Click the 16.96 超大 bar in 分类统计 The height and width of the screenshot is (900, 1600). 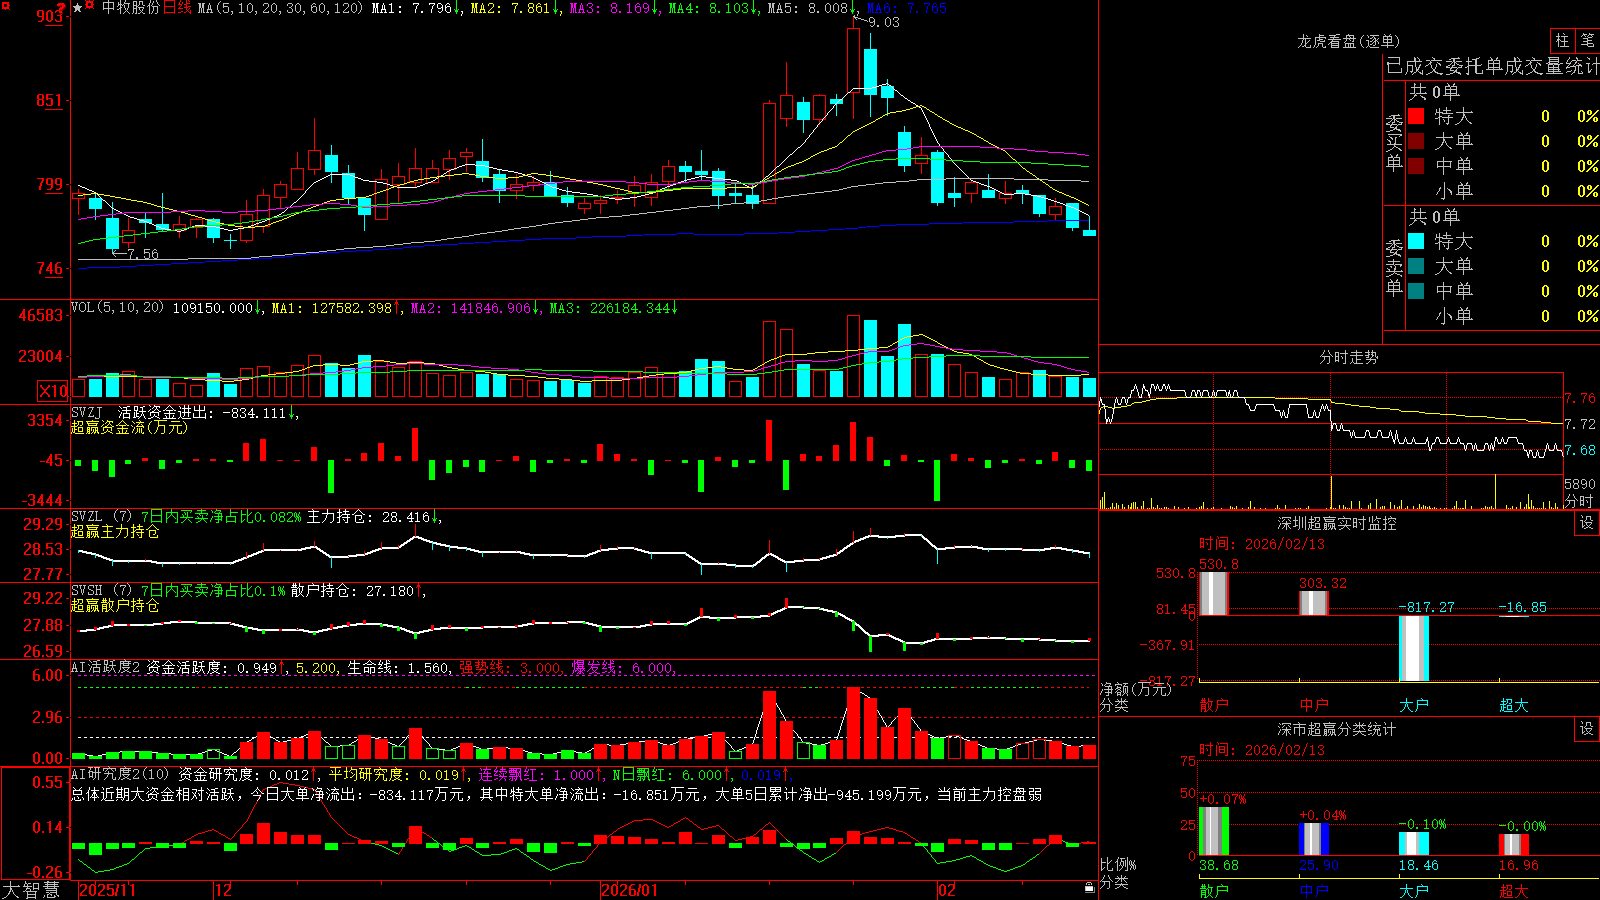[1514, 845]
